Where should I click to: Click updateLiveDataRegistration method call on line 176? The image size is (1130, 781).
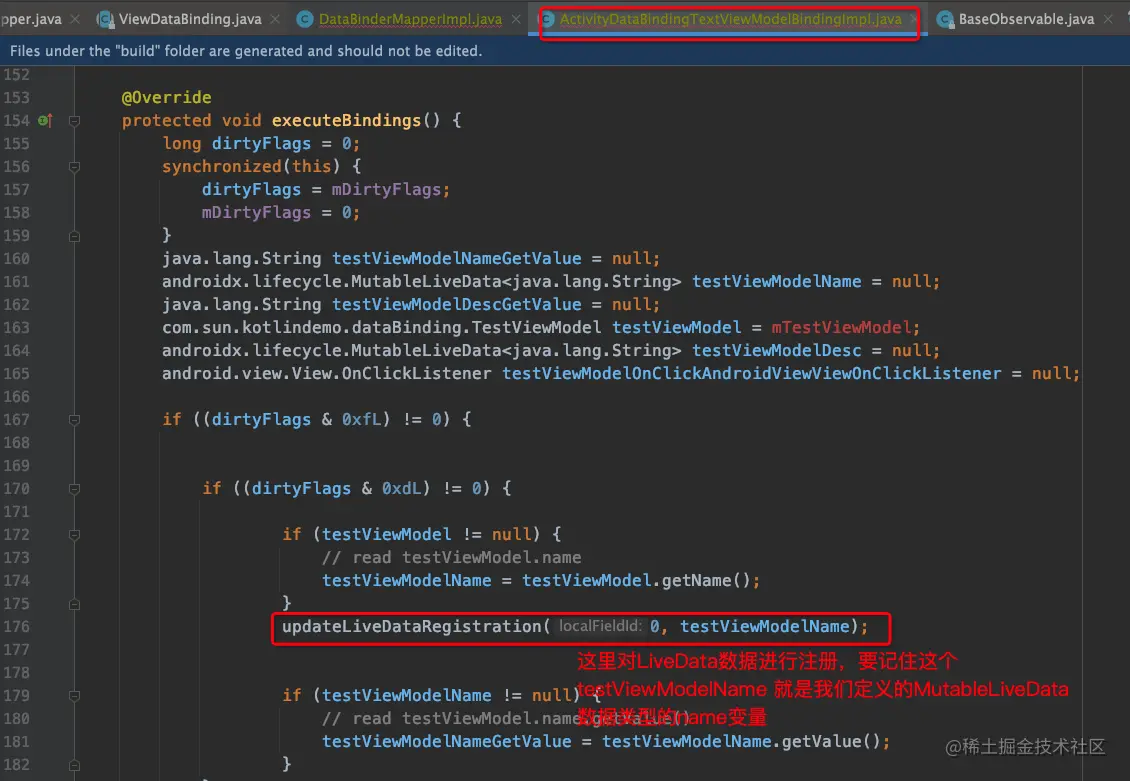411,626
